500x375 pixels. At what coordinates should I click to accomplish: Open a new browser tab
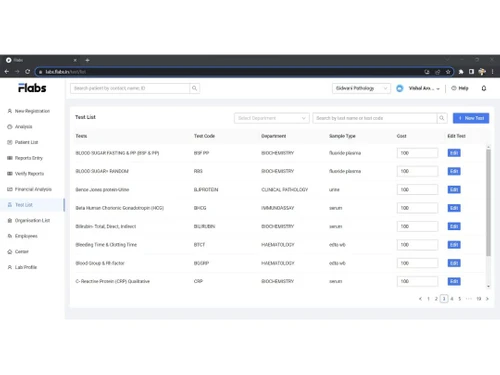[x=87, y=60]
